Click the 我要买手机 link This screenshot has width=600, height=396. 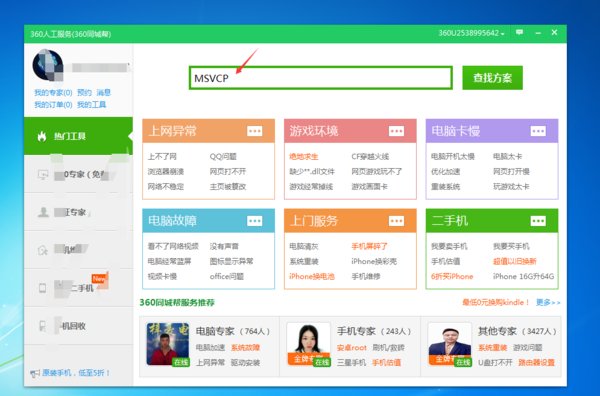tap(511, 246)
